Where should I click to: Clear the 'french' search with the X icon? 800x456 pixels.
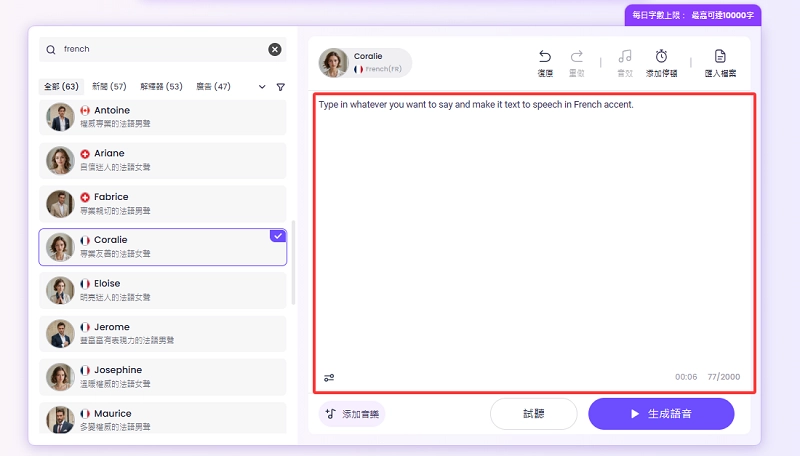[274, 49]
